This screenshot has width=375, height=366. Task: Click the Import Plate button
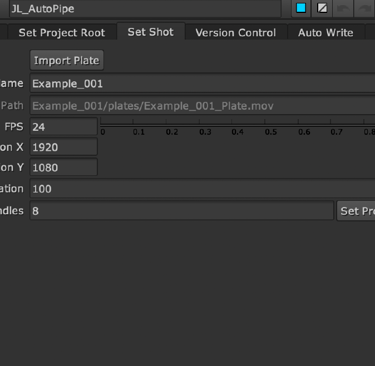pyautogui.click(x=67, y=60)
